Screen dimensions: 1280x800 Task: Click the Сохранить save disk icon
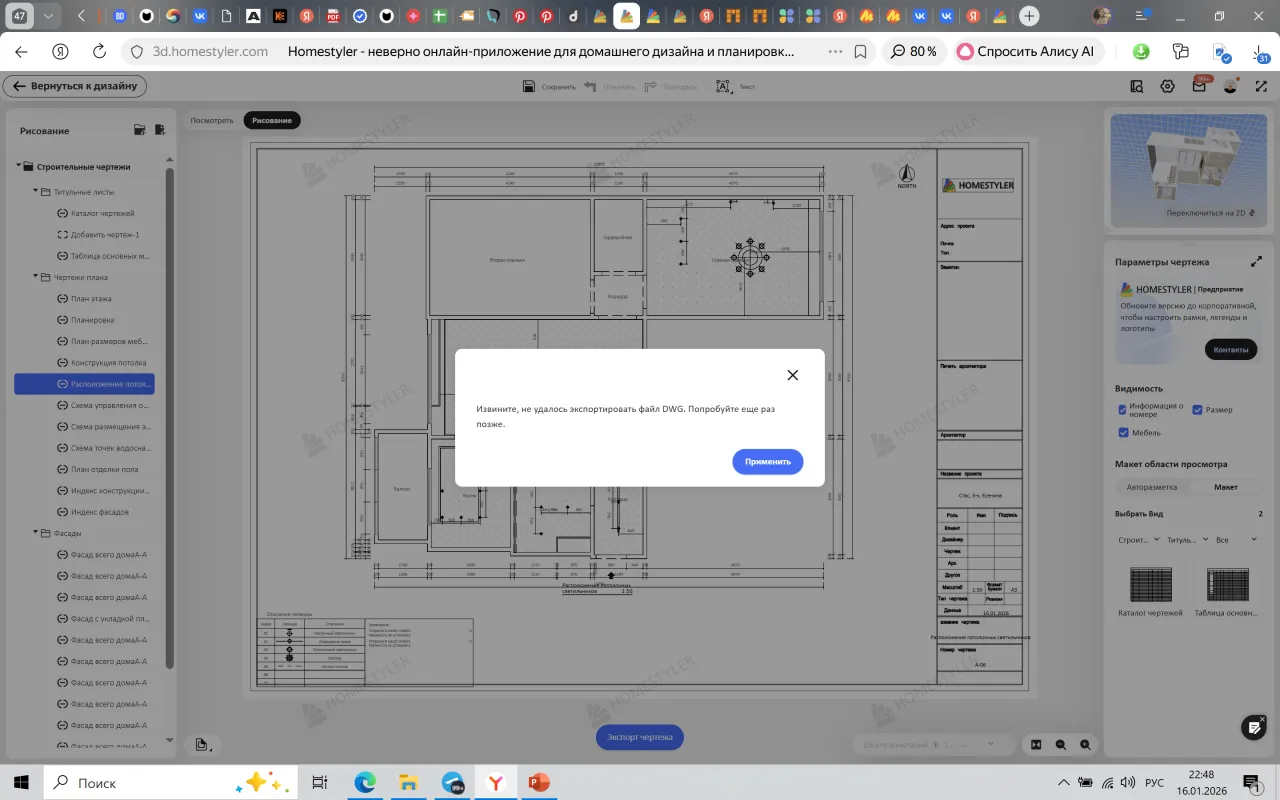(529, 87)
